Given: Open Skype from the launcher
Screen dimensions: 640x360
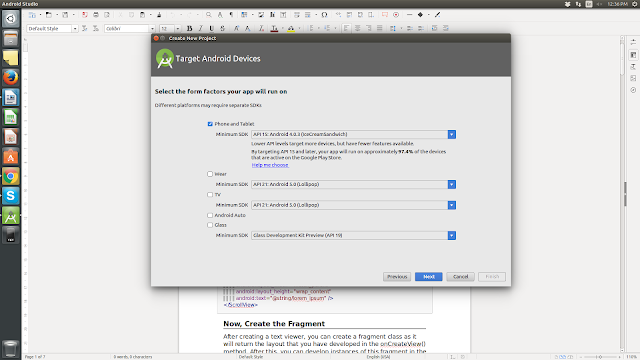Looking at the screenshot, I should (x=11, y=196).
